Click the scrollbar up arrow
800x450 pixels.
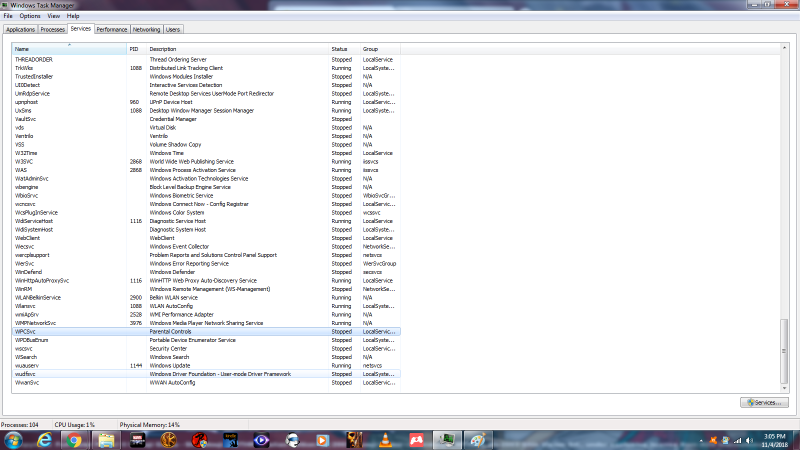[x=784, y=47]
